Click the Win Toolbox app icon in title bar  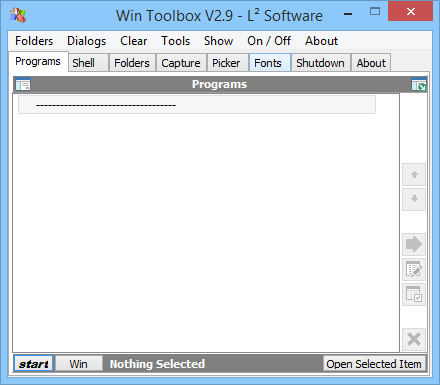[18, 15]
